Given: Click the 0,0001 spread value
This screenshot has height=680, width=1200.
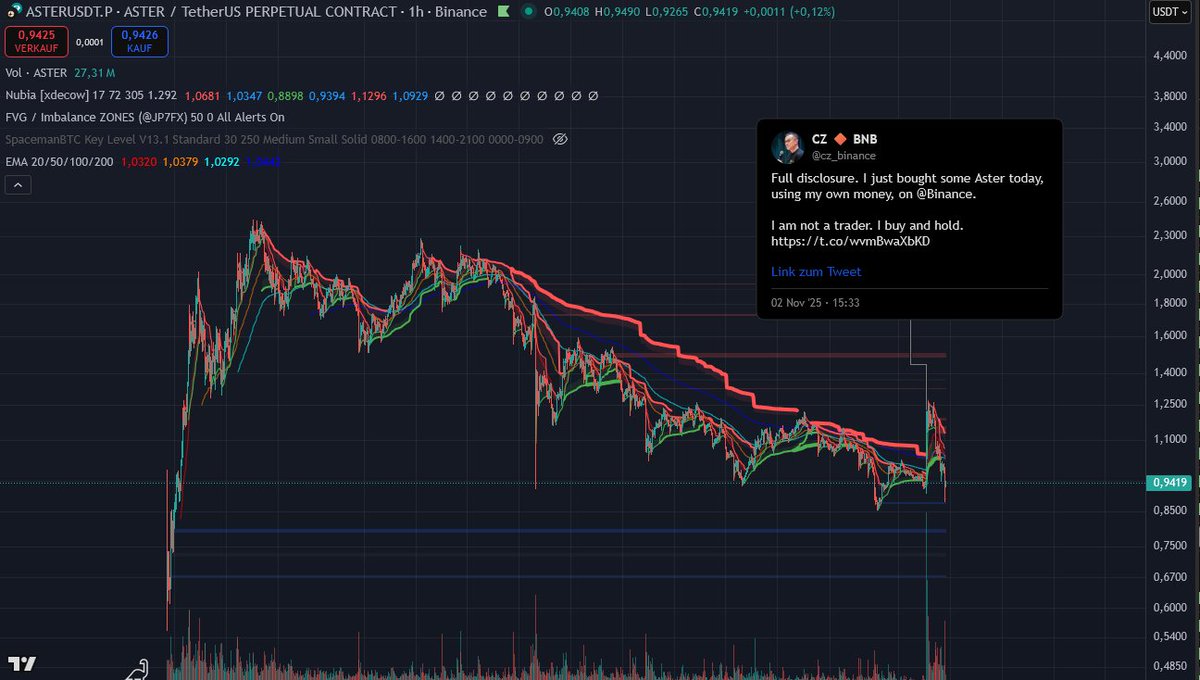Looking at the screenshot, I should pyautogui.click(x=88, y=42).
